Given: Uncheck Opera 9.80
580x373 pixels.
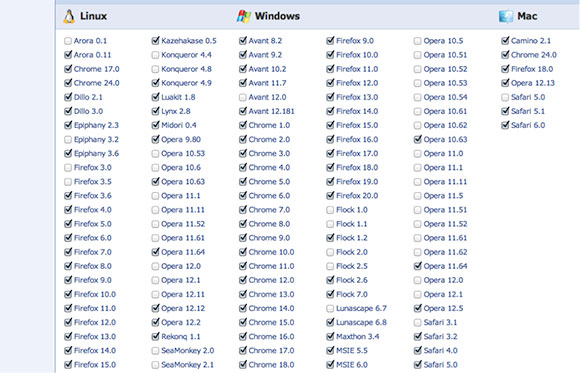Looking at the screenshot, I should [155, 140].
